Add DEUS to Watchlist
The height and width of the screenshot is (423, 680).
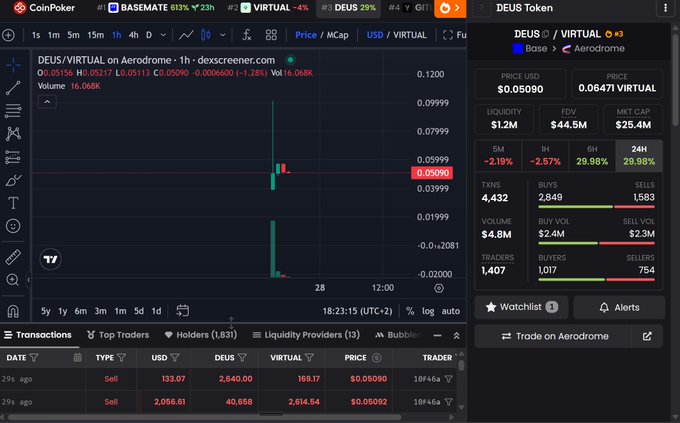[x=522, y=307]
